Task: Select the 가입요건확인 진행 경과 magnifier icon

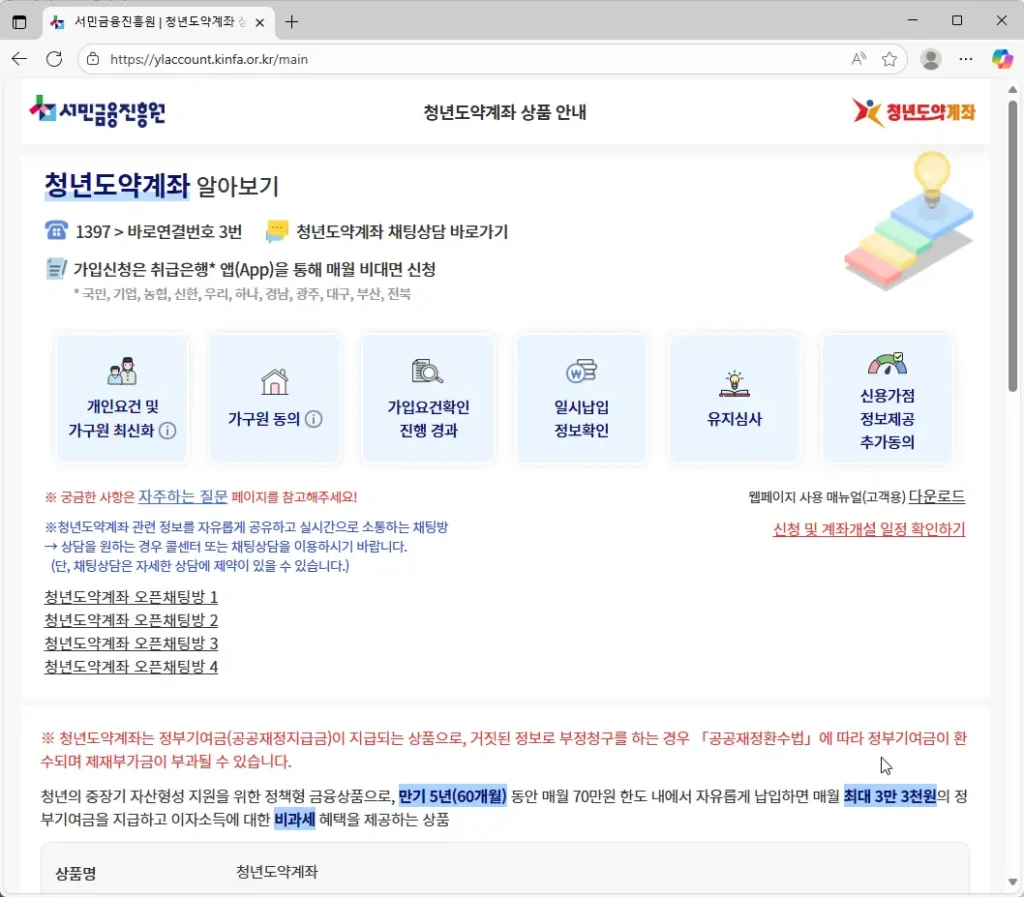Action: [427, 371]
